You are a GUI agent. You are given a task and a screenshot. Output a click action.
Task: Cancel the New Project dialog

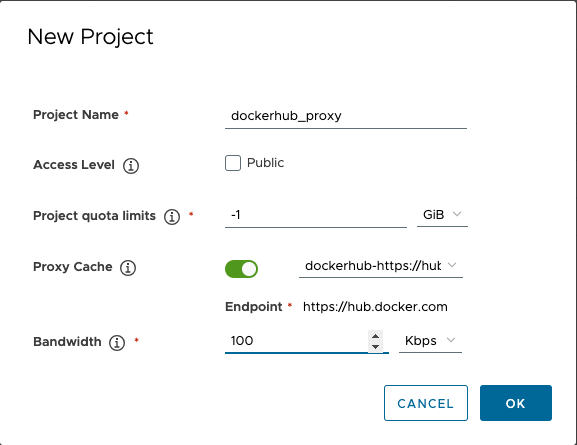(426, 403)
